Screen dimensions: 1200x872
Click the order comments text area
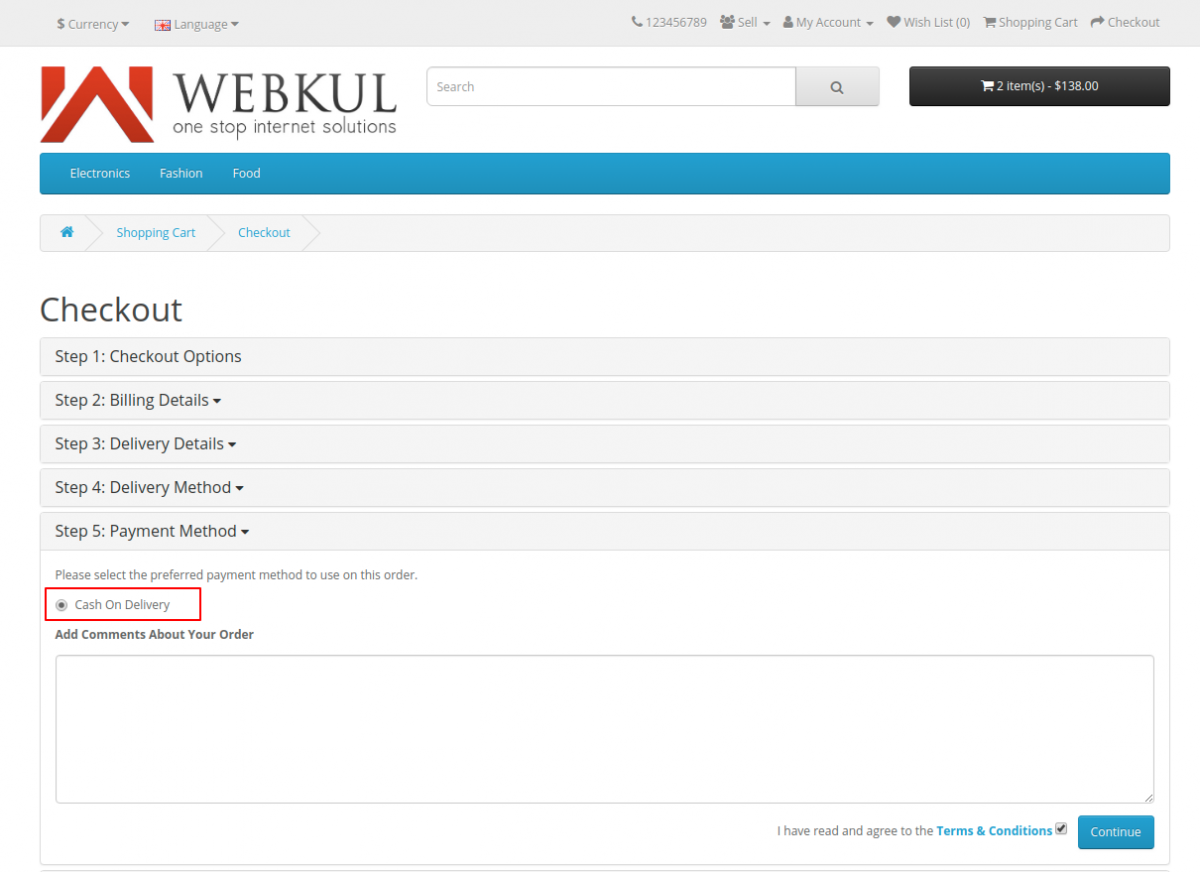click(605, 729)
